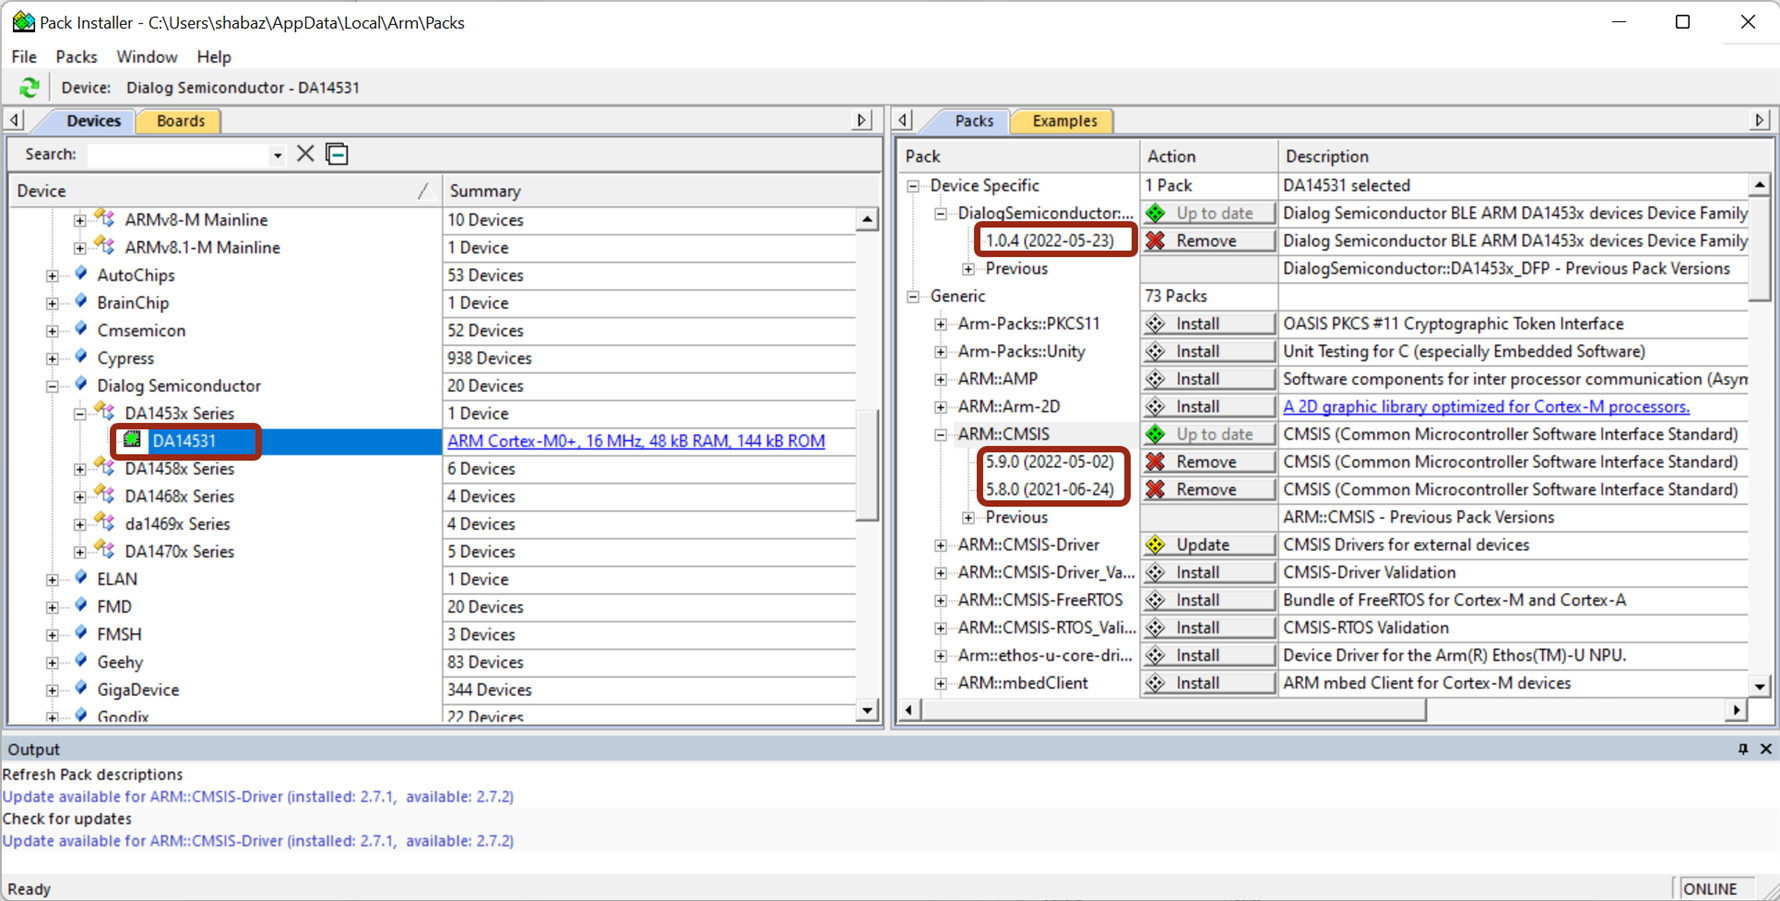Open the Help menu

214,57
